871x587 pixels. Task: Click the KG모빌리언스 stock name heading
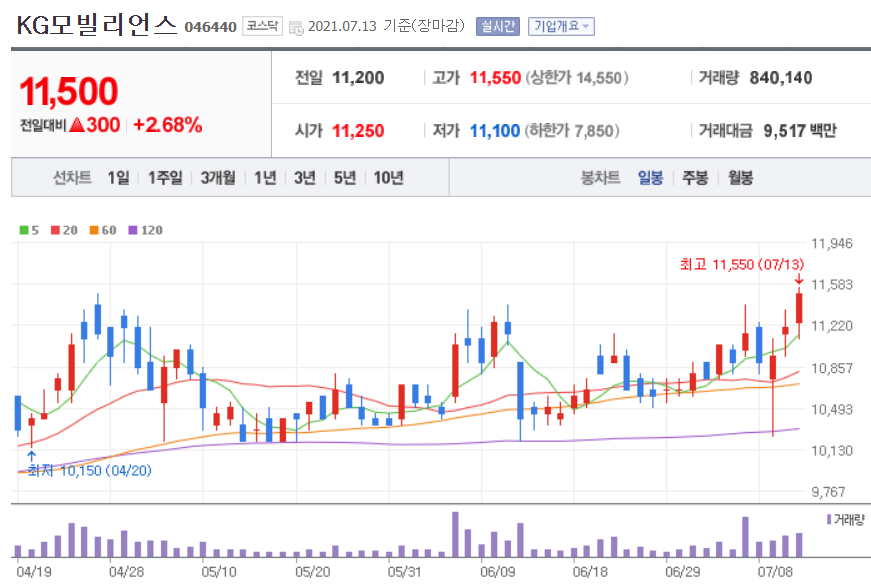click(x=97, y=26)
